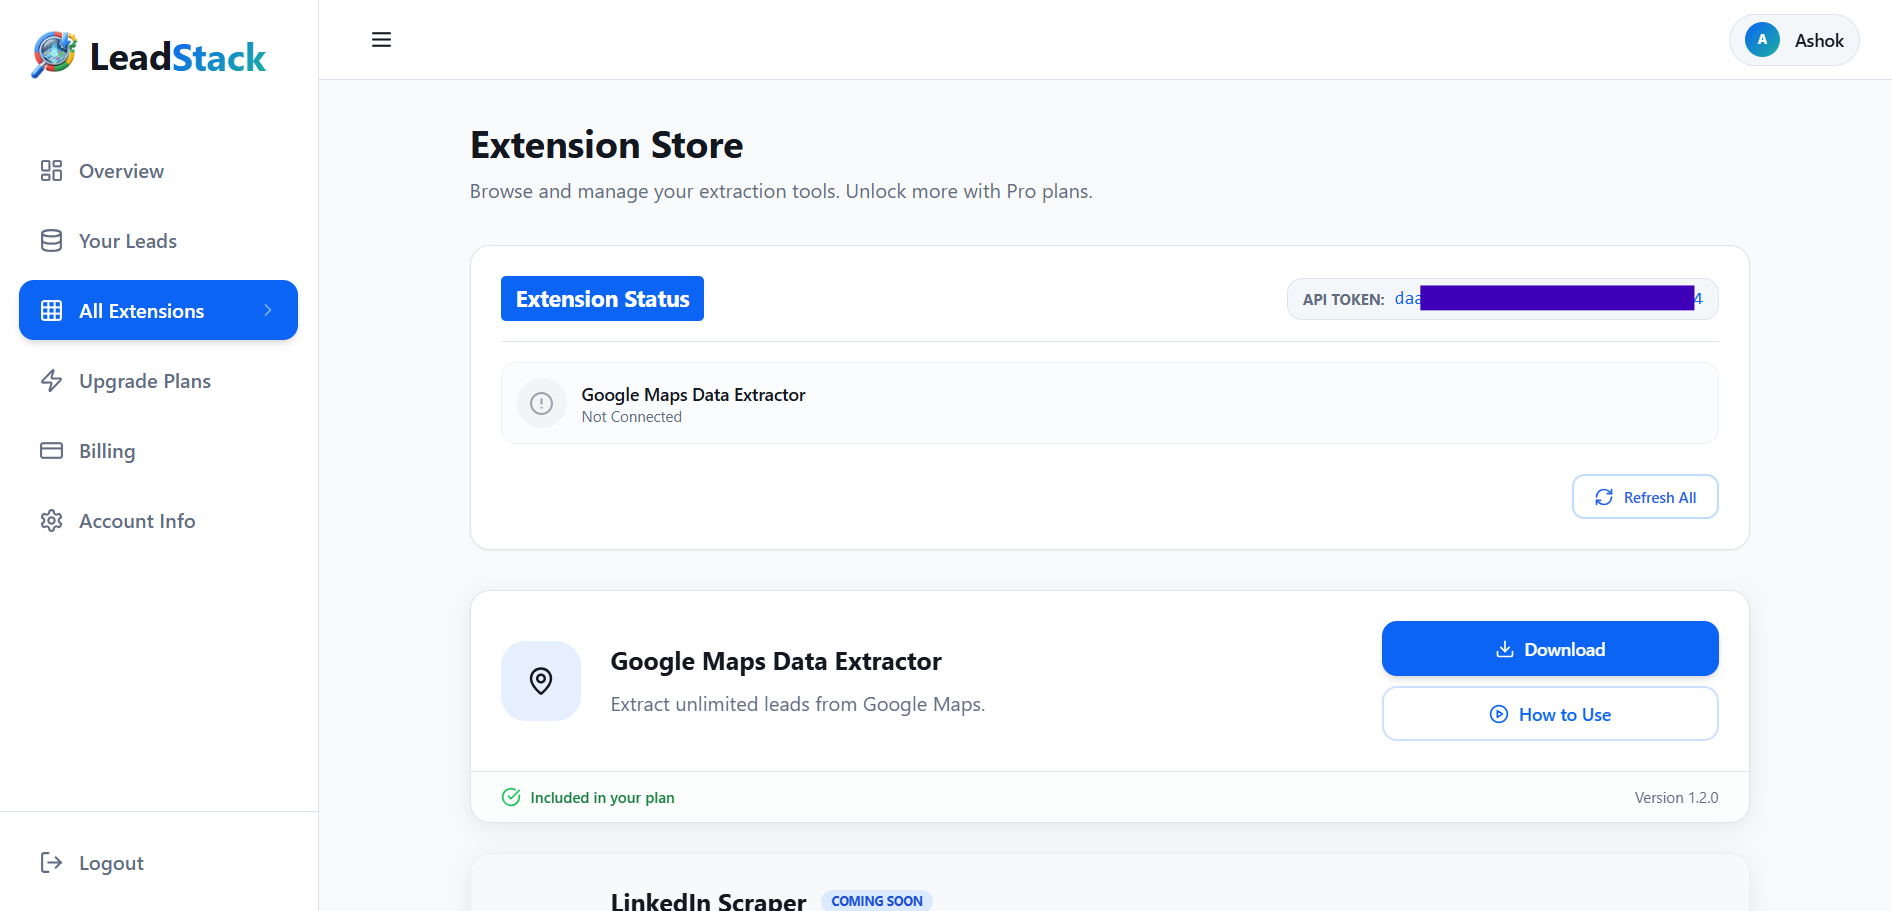The height and width of the screenshot is (911, 1892).
Task: Select the Your Leads database icon
Action: (51, 240)
